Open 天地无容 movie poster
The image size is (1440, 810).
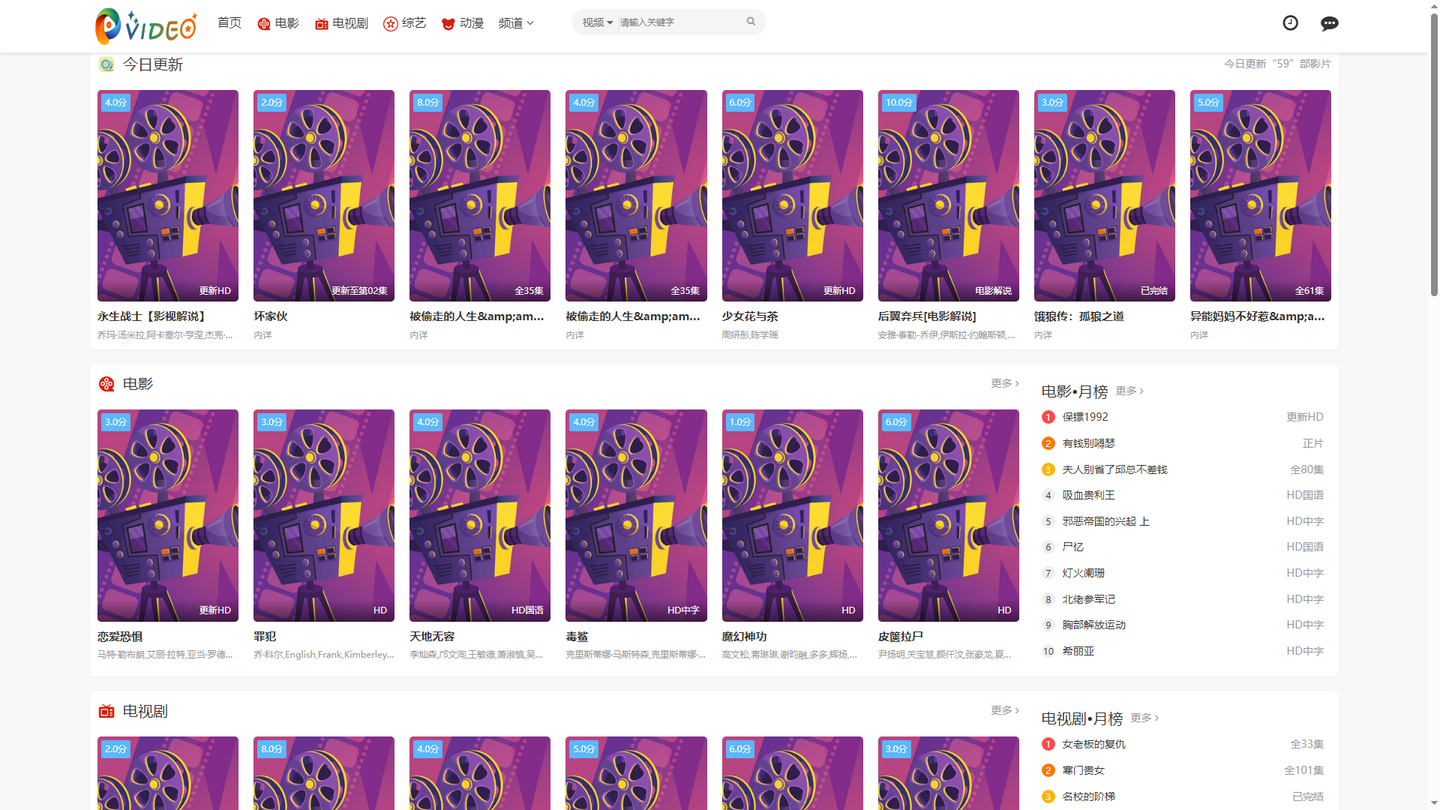pos(480,516)
